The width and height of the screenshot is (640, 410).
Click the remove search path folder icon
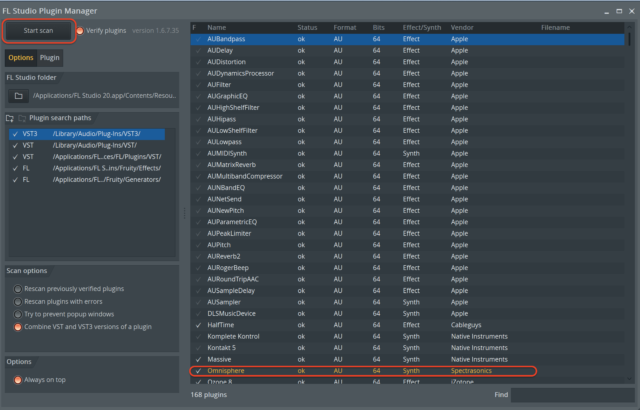tap(20, 118)
